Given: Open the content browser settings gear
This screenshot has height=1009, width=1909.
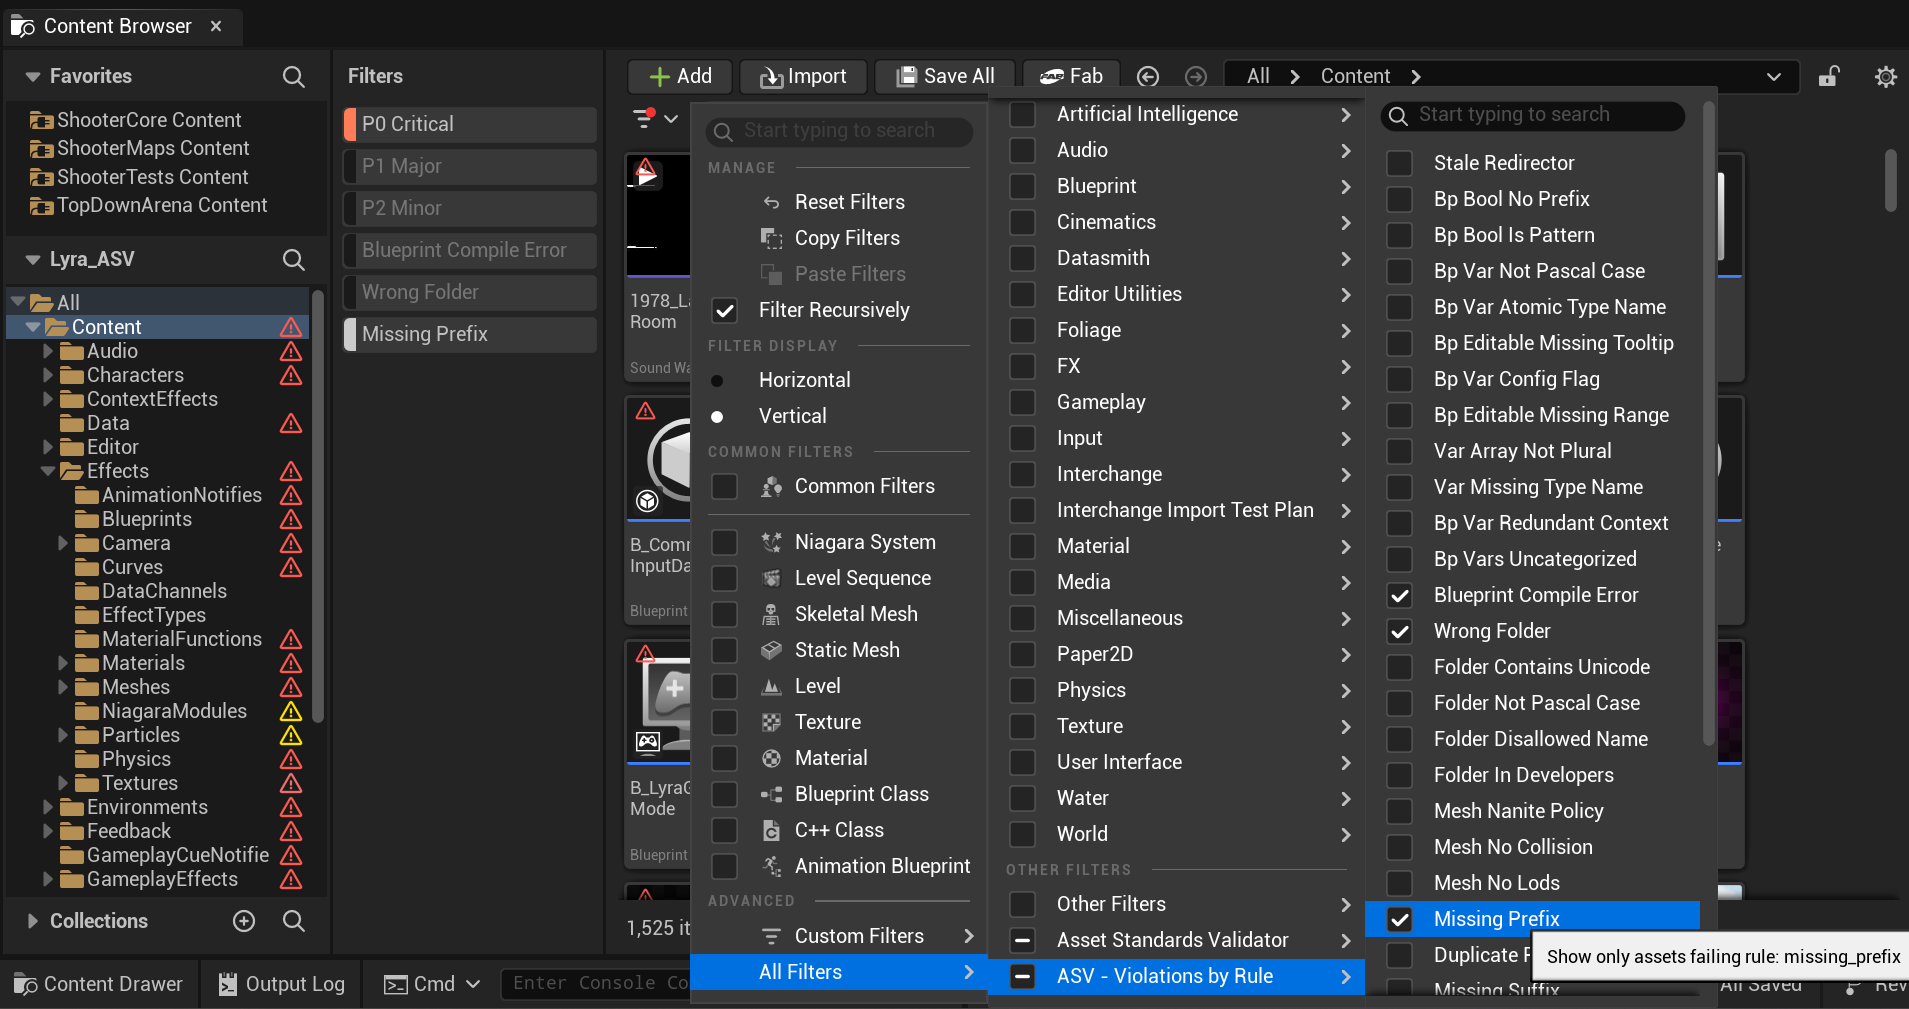Looking at the screenshot, I should click(1885, 77).
